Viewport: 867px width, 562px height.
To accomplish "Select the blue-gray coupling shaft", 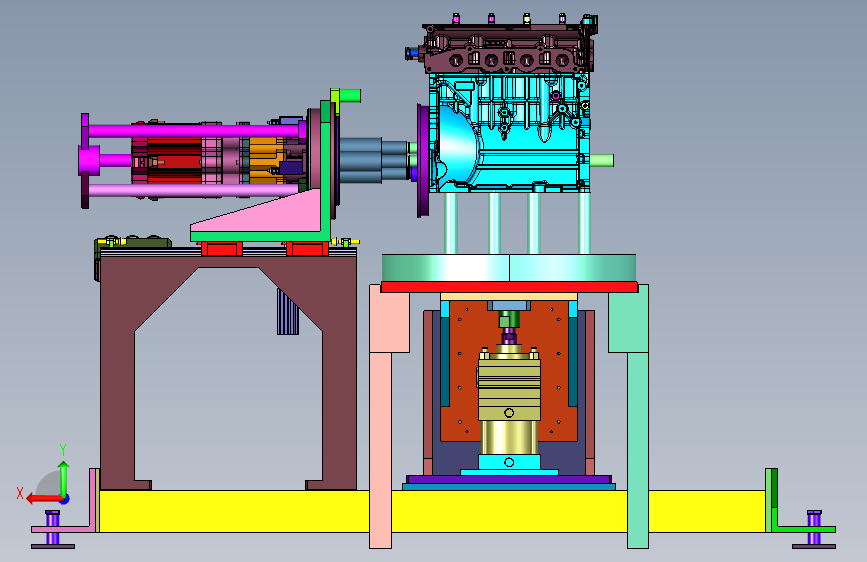I will pos(373,160).
